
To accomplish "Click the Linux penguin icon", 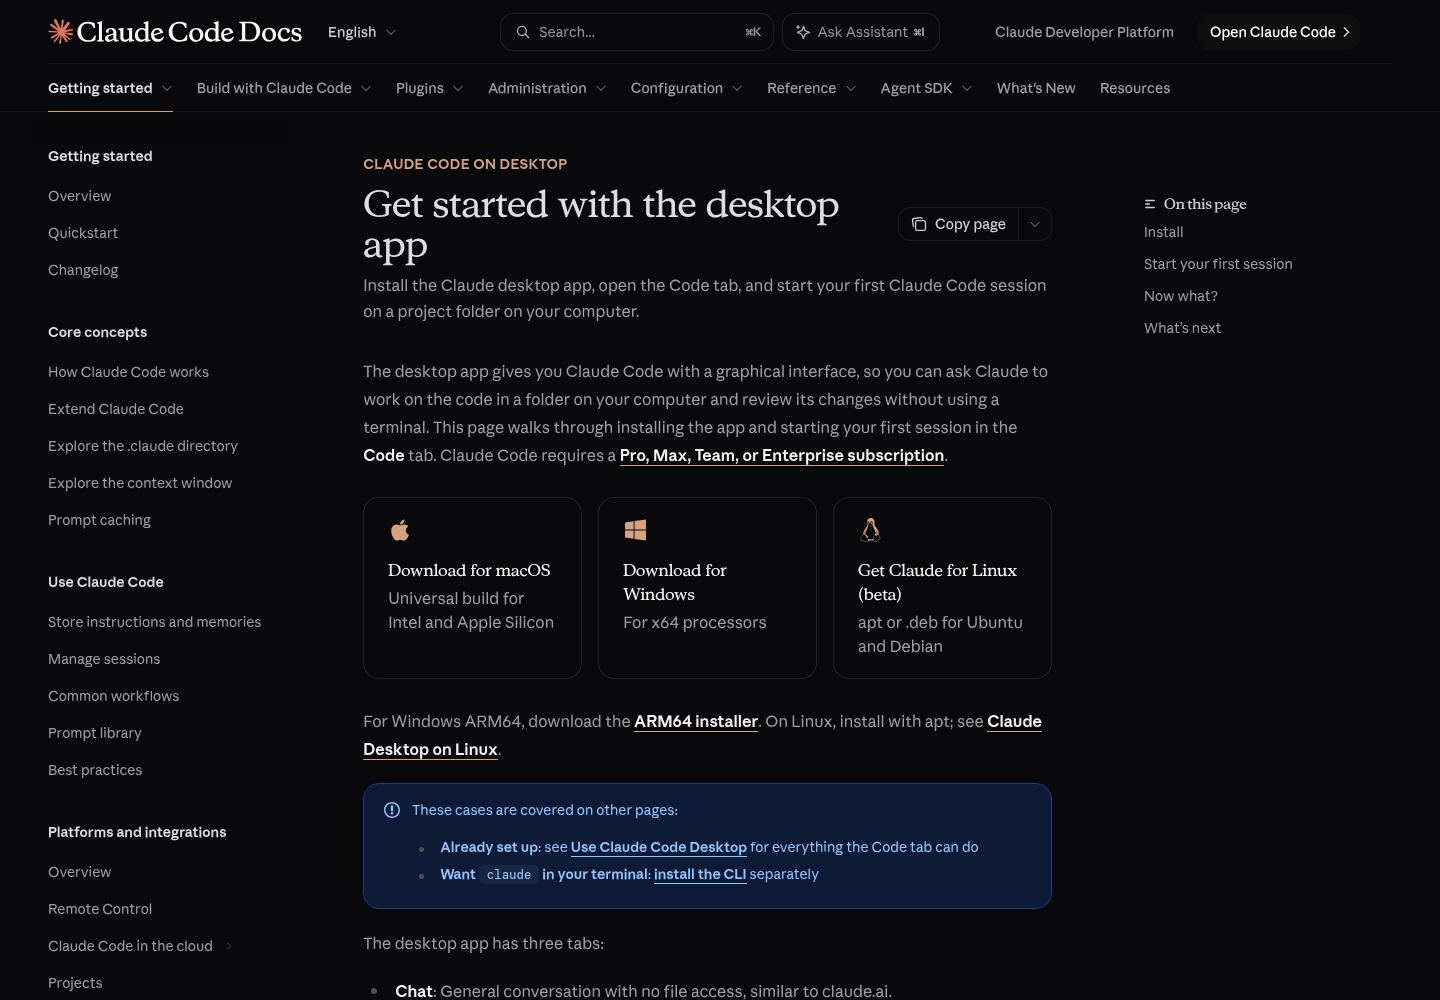I will [870, 530].
